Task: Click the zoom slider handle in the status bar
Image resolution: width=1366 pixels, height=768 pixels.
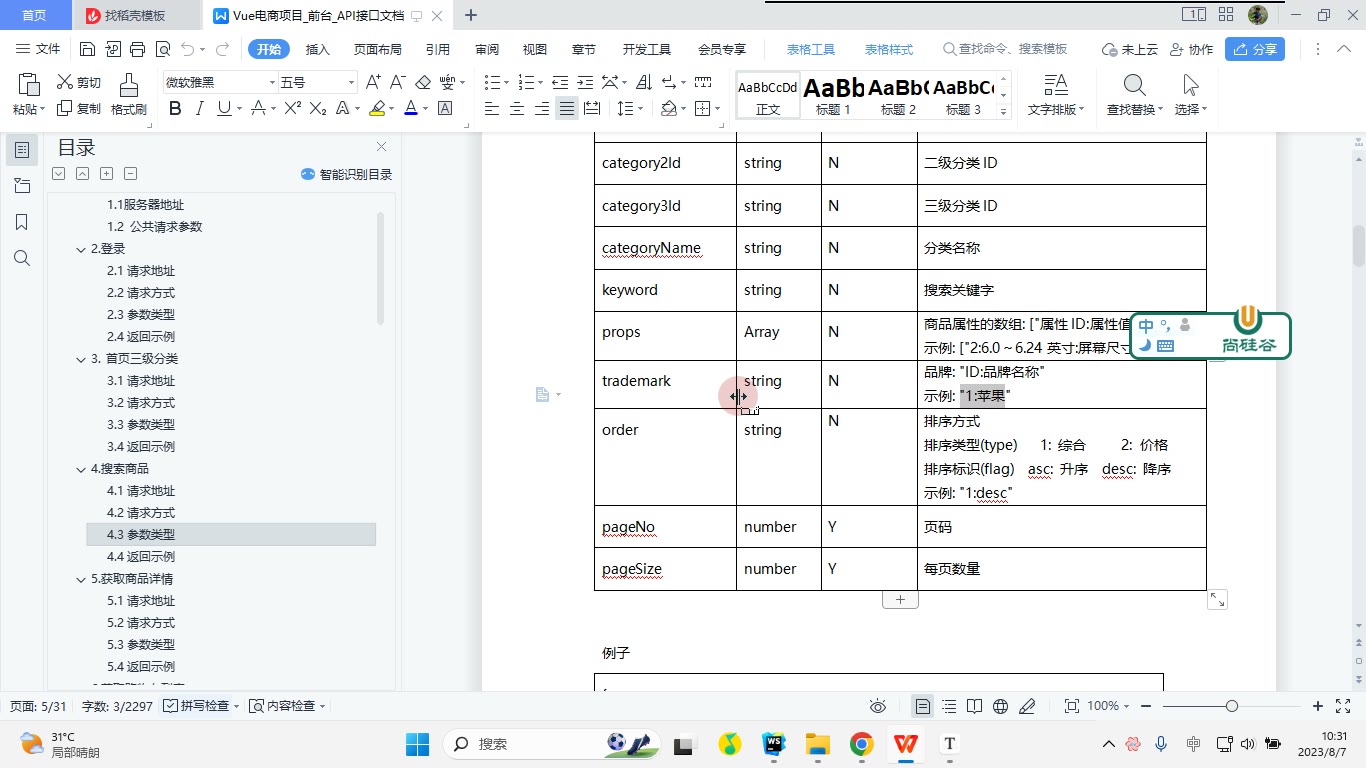Action: [1232, 706]
